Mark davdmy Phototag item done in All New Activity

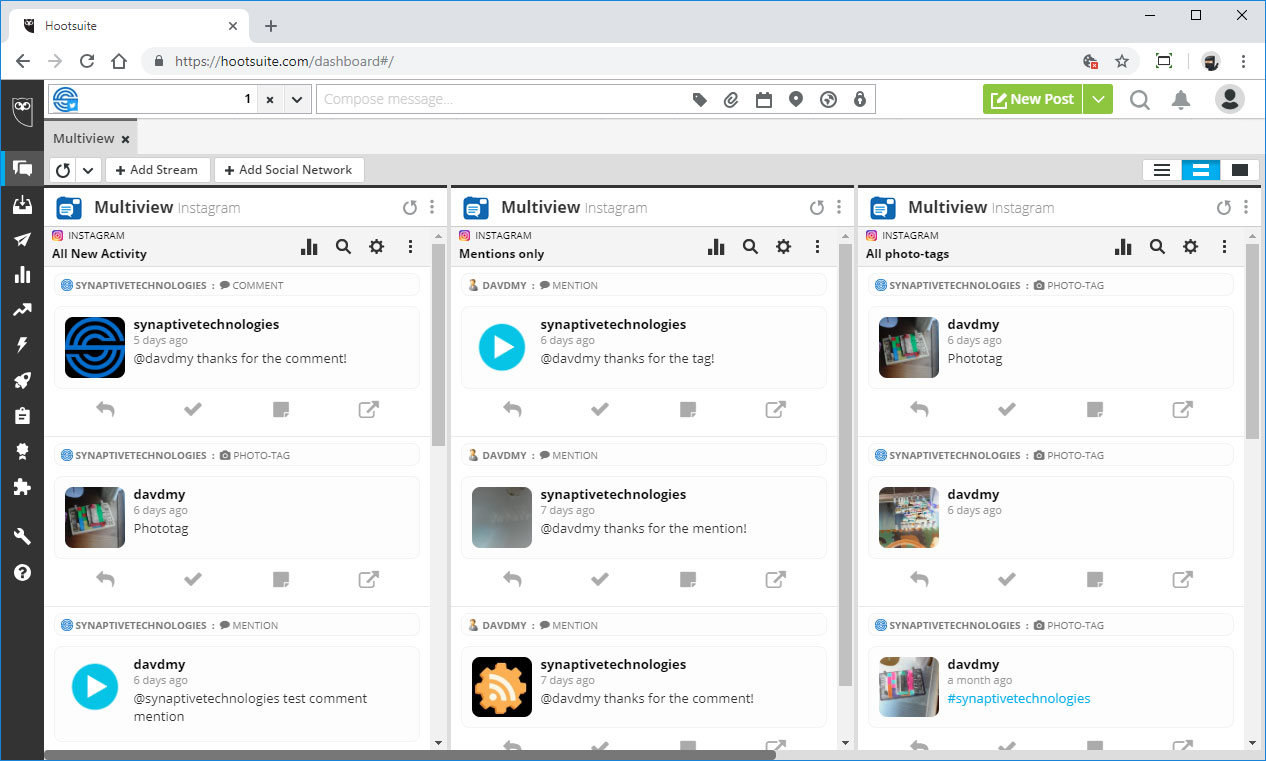click(193, 578)
